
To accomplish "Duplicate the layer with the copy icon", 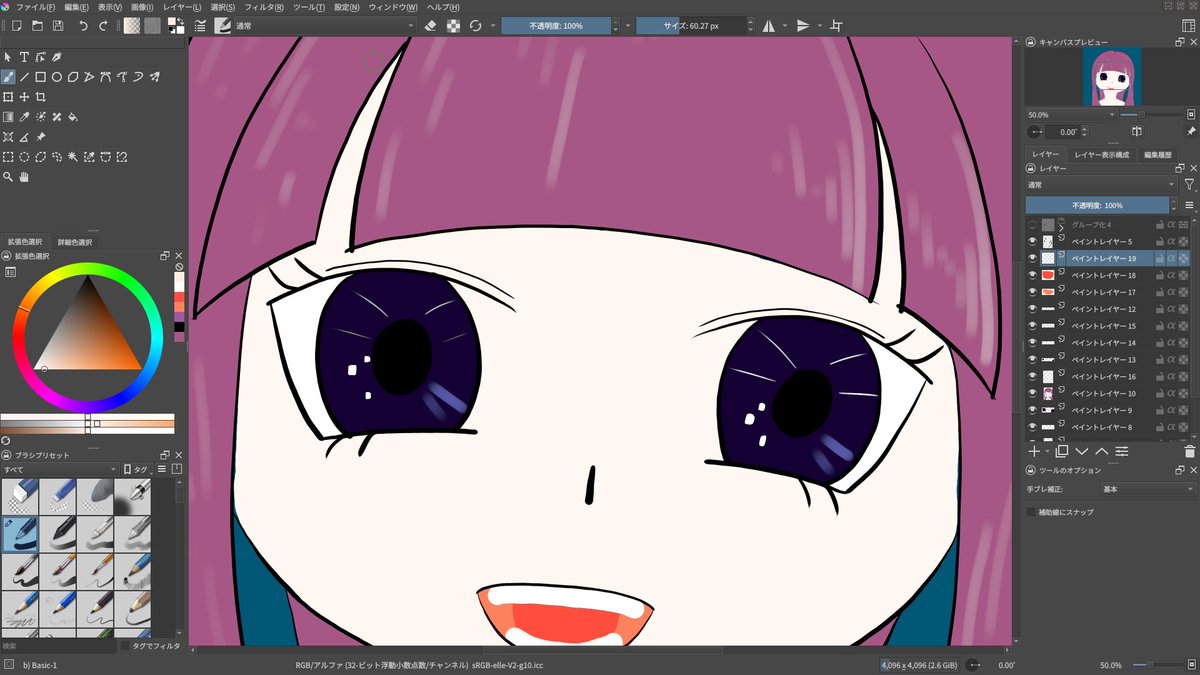I will click(x=1062, y=451).
